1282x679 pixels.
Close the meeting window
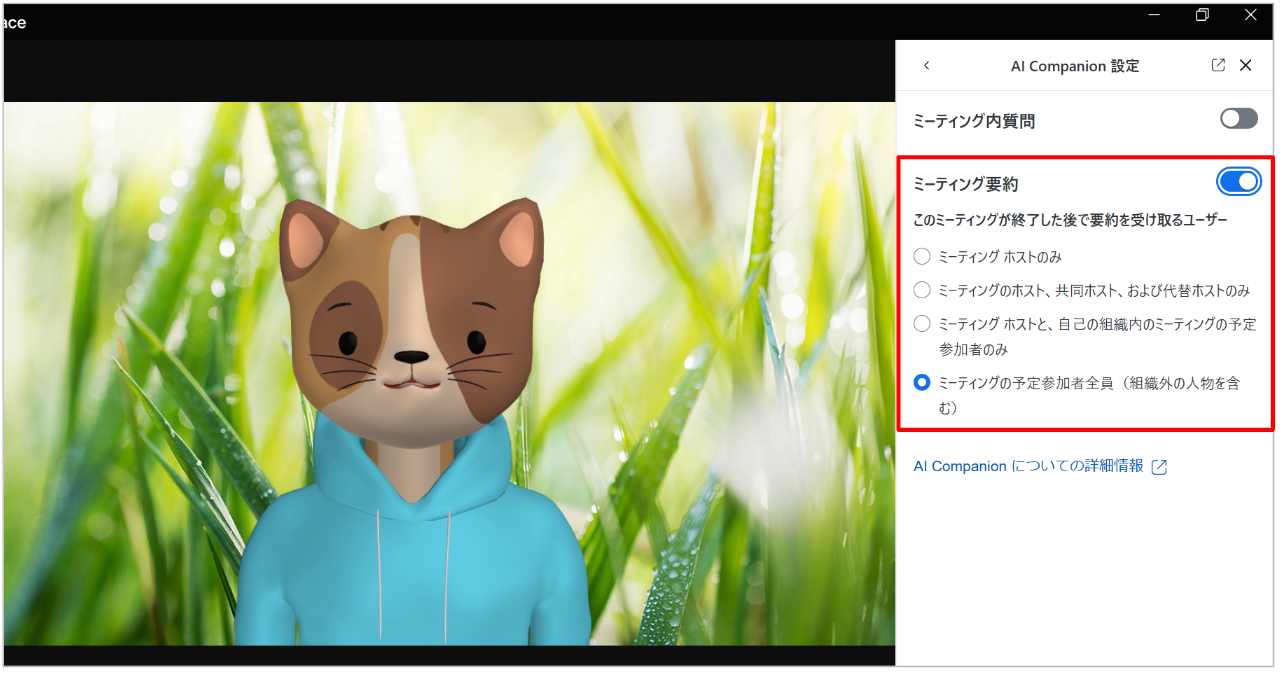point(1250,15)
